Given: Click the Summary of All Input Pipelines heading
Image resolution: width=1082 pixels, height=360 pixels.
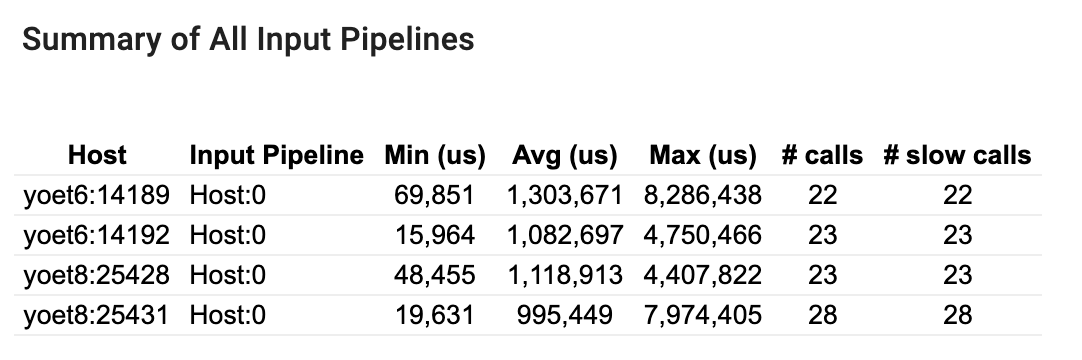Looking at the screenshot, I should click(x=248, y=39).
